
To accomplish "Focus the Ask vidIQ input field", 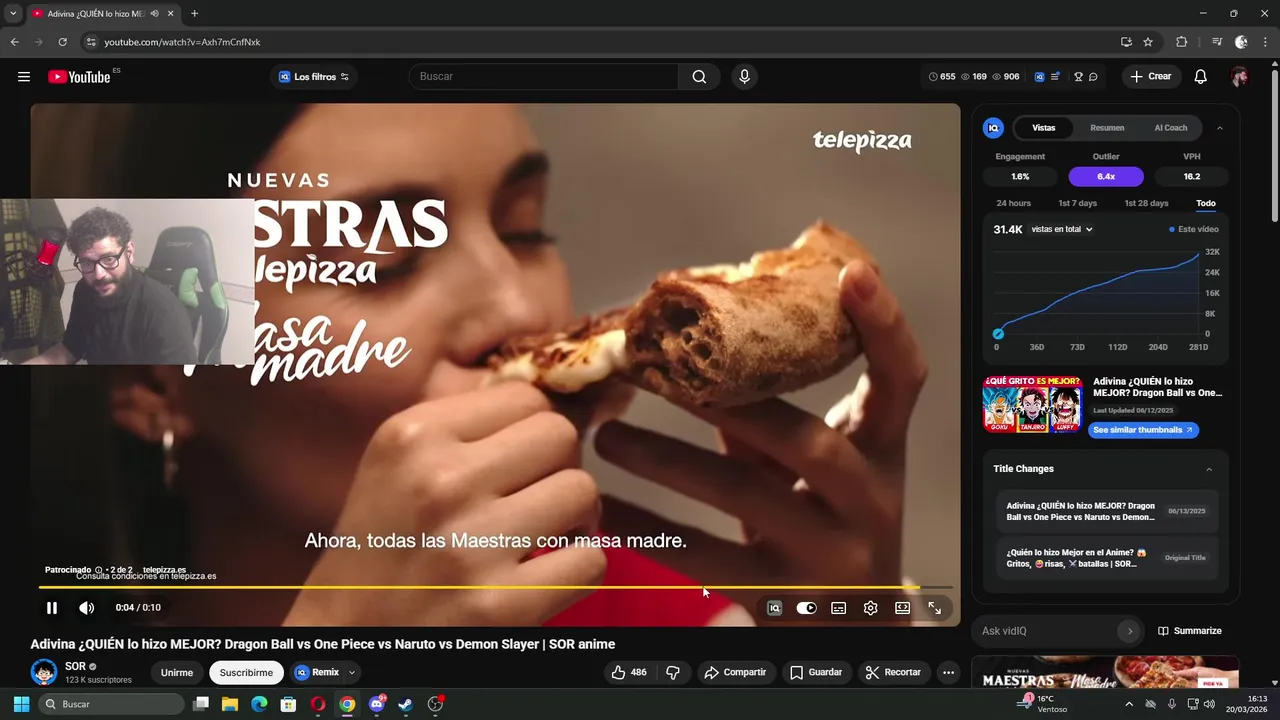I will pos(1046,631).
